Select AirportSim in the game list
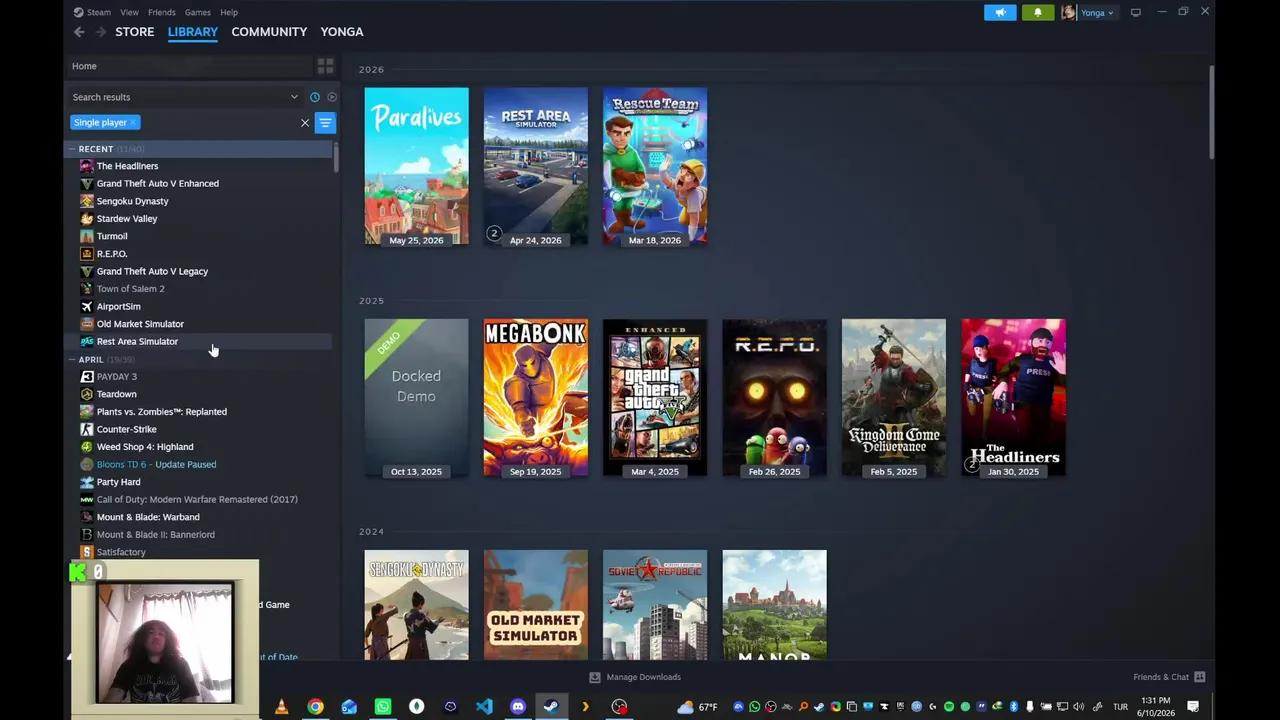 119,306
